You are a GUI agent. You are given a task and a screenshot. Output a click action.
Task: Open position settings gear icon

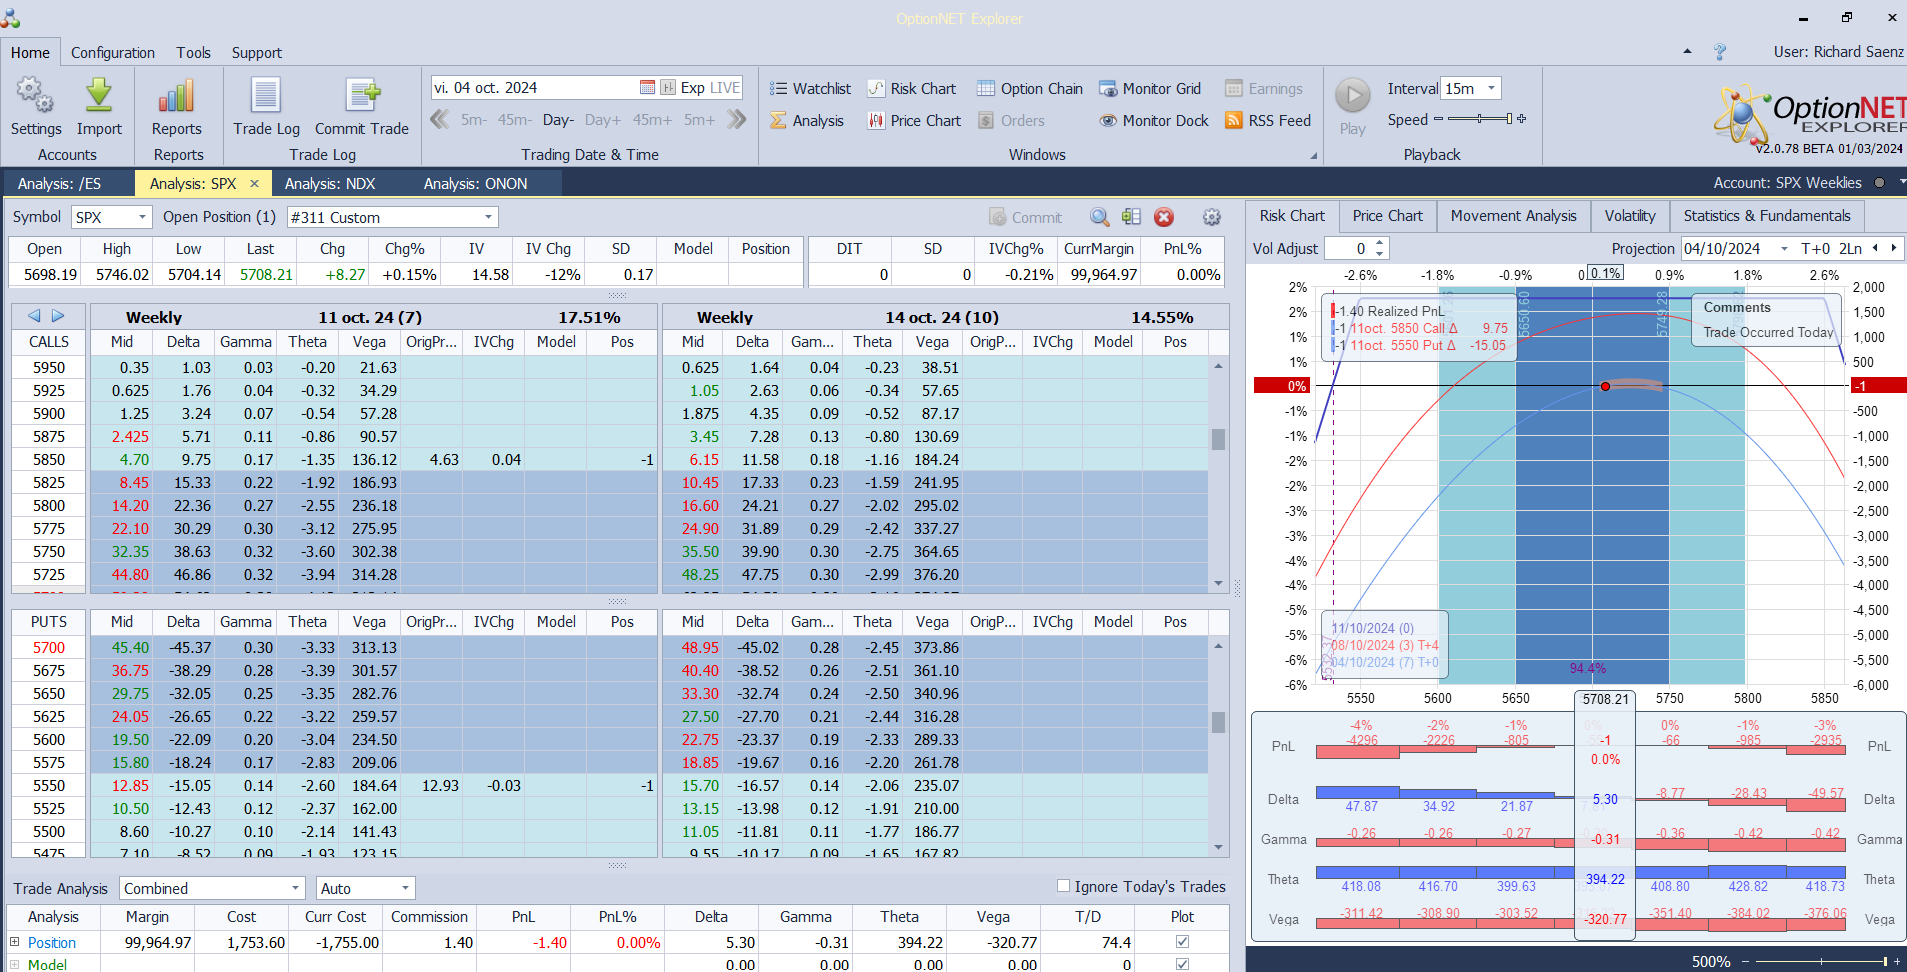tap(1211, 217)
